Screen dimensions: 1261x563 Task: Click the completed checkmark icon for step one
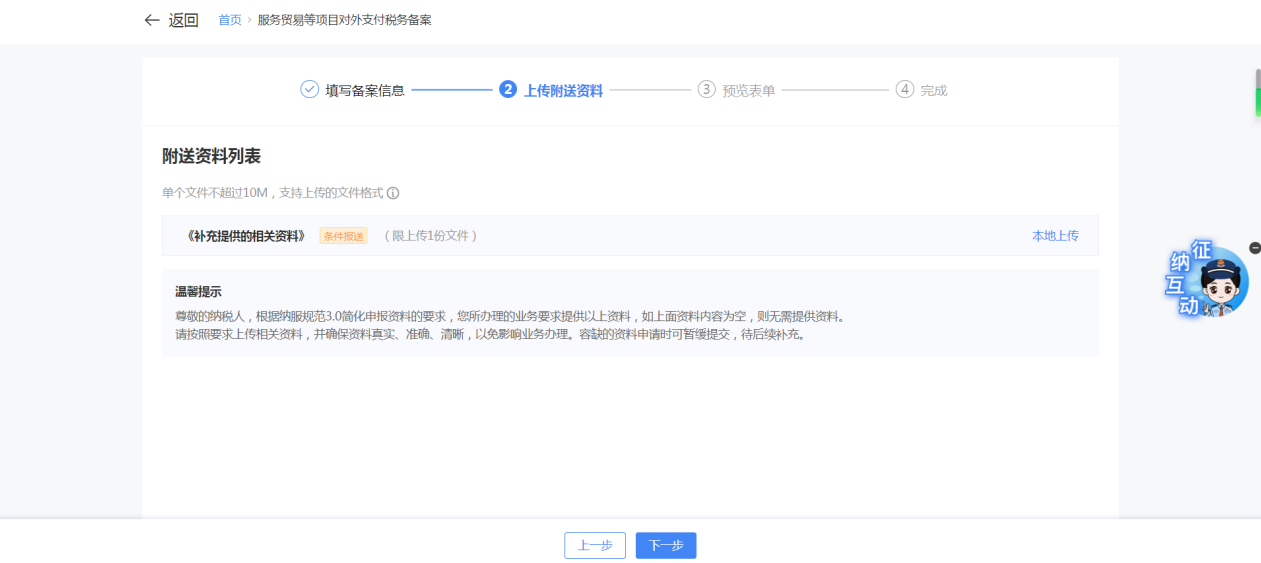[309, 90]
